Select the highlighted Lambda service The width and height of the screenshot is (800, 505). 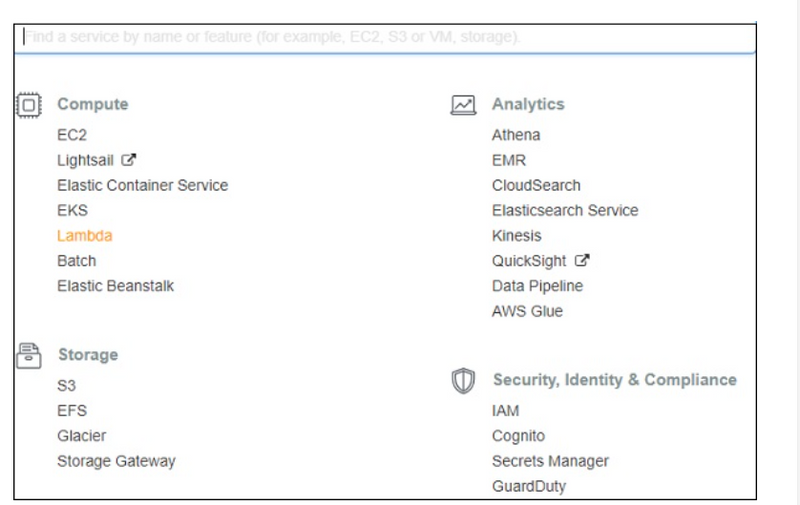84,236
